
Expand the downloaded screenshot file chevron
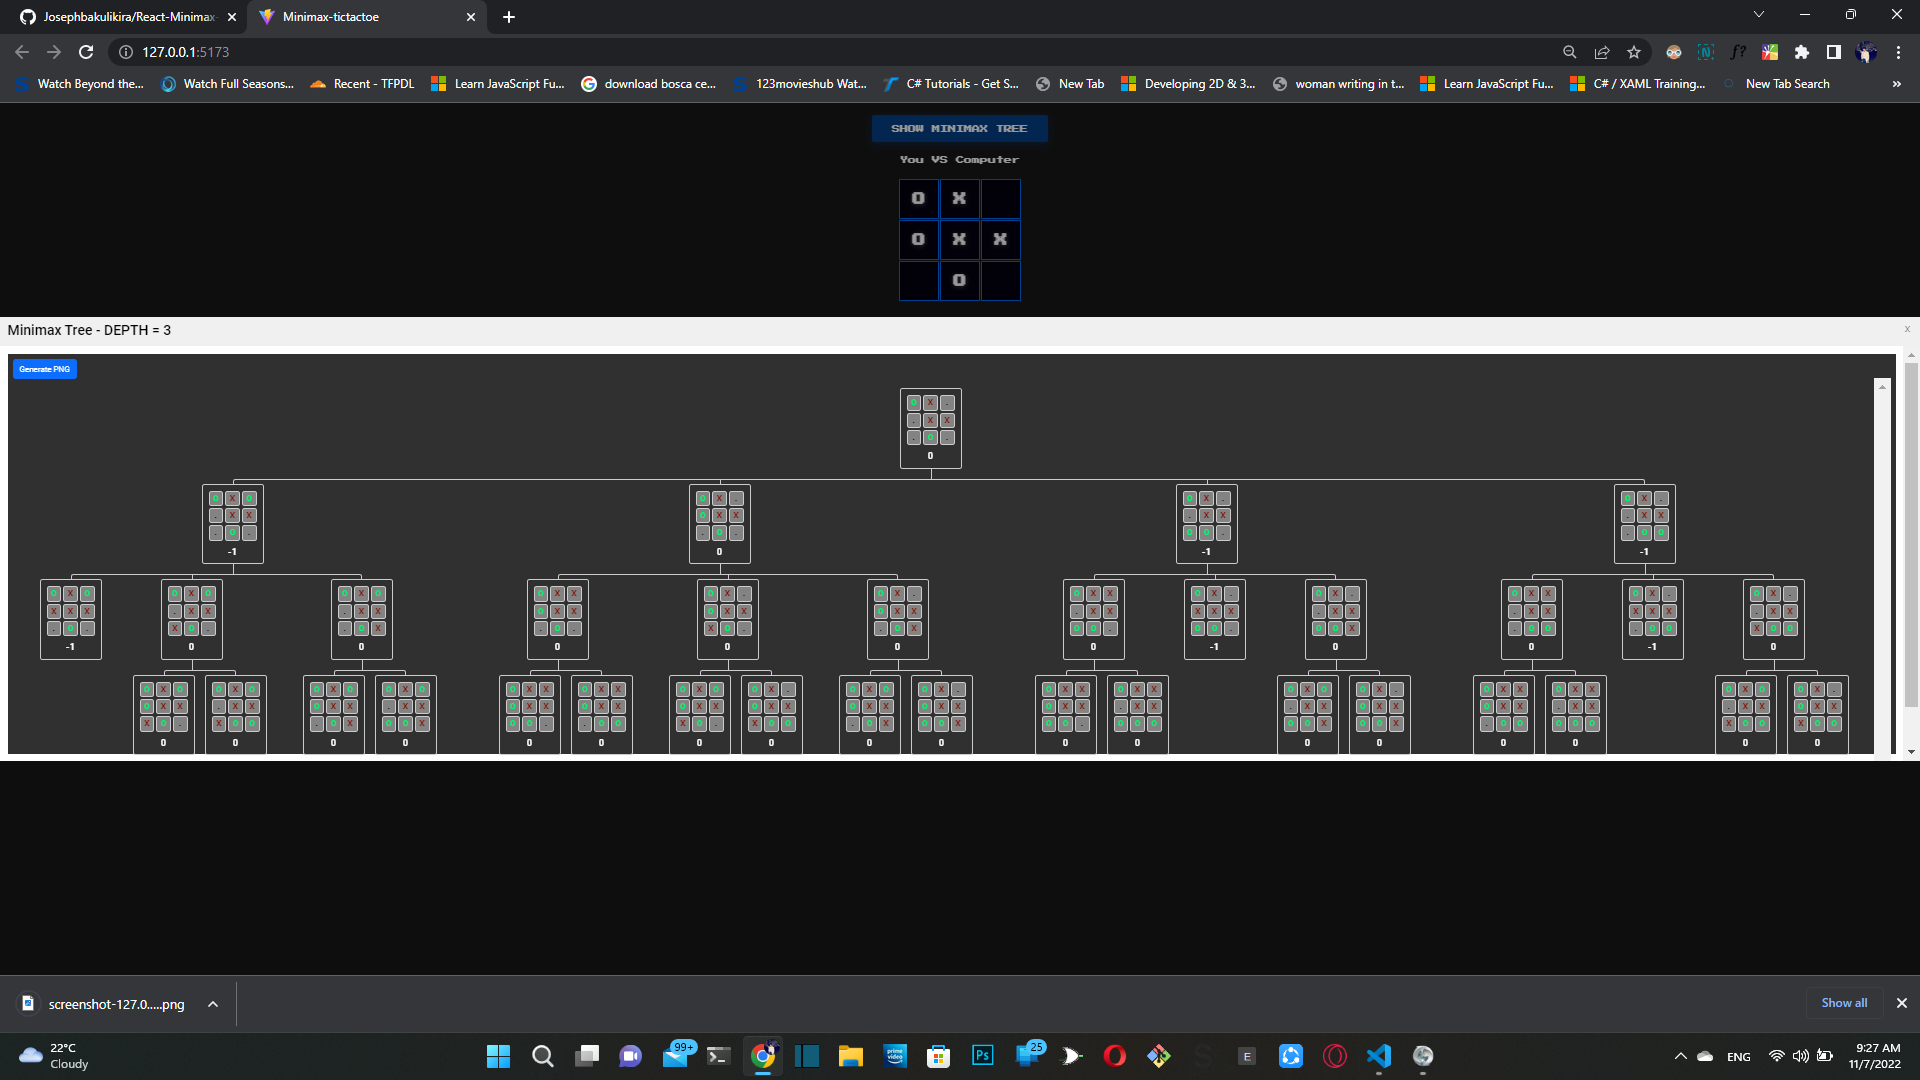click(211, 1003)
